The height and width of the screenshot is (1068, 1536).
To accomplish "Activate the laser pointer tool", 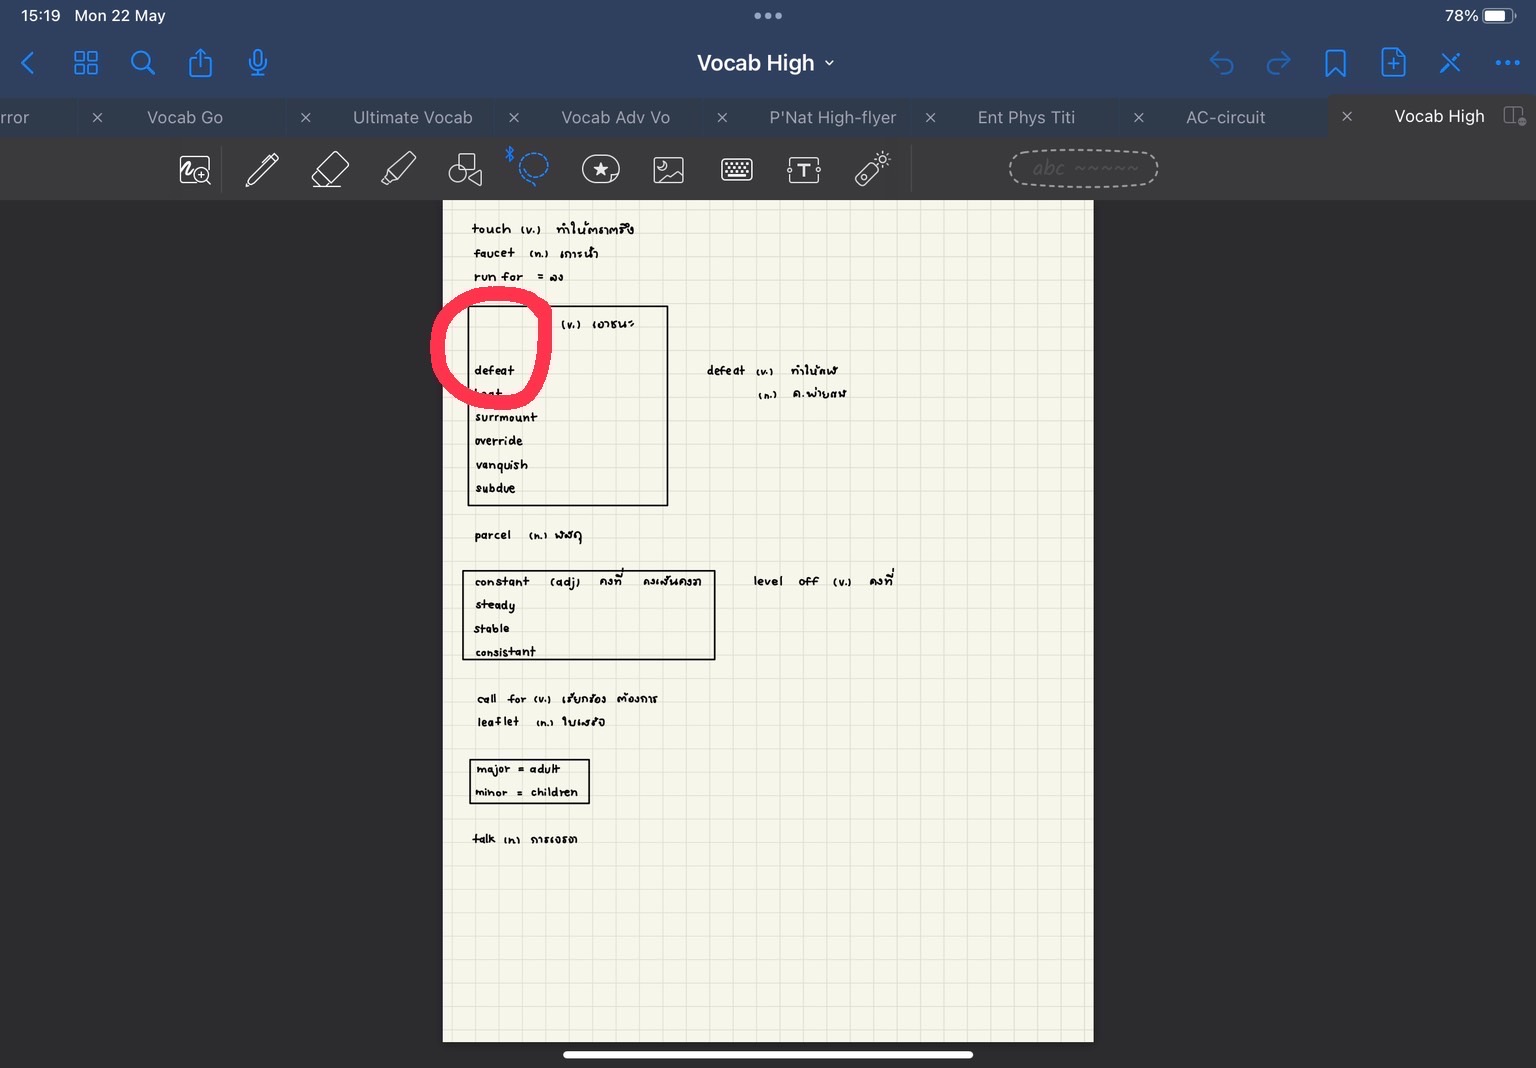I will (x=872, y=169).
